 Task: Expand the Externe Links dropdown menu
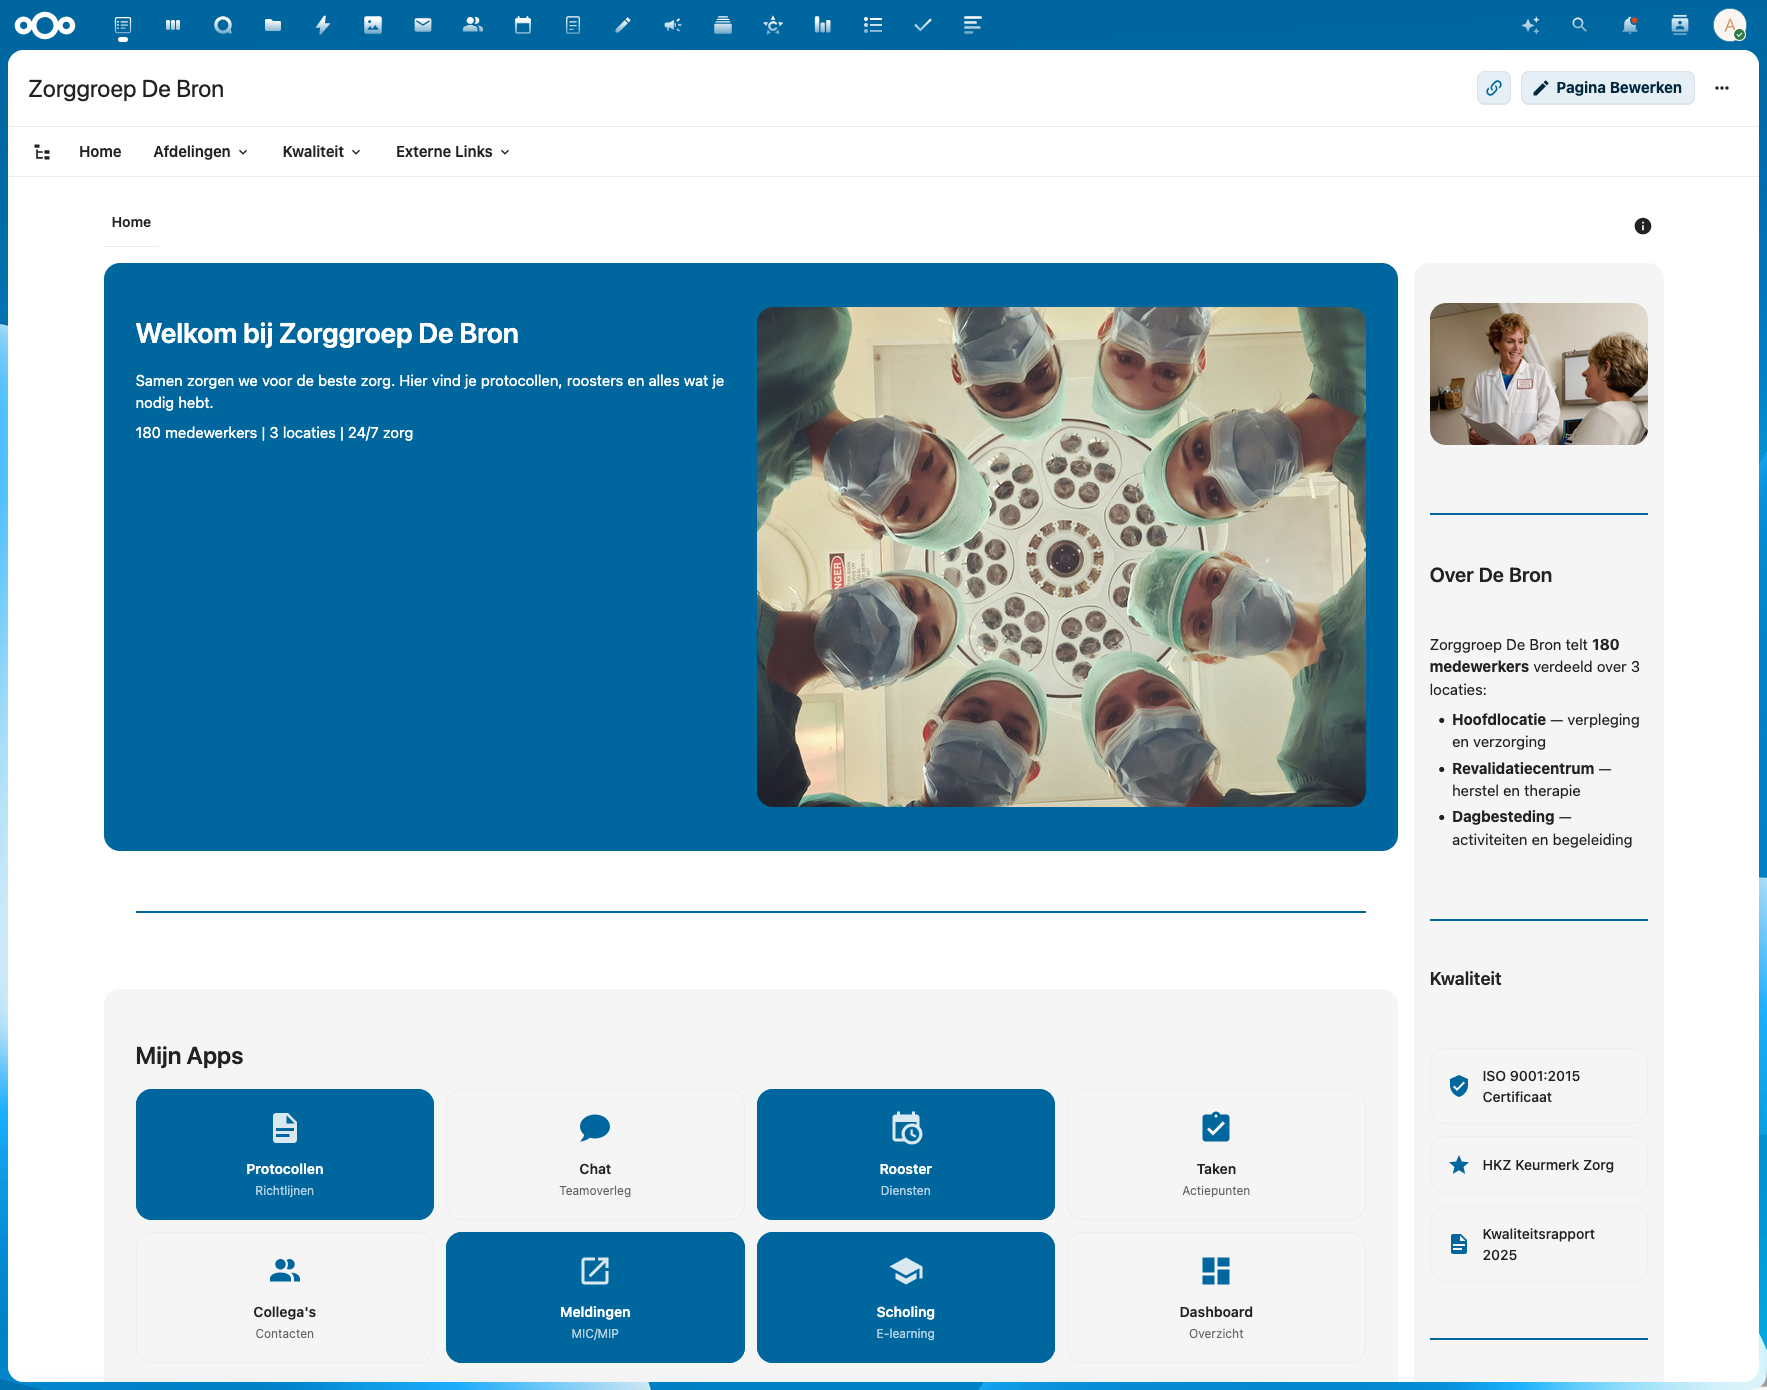(453, 152)
